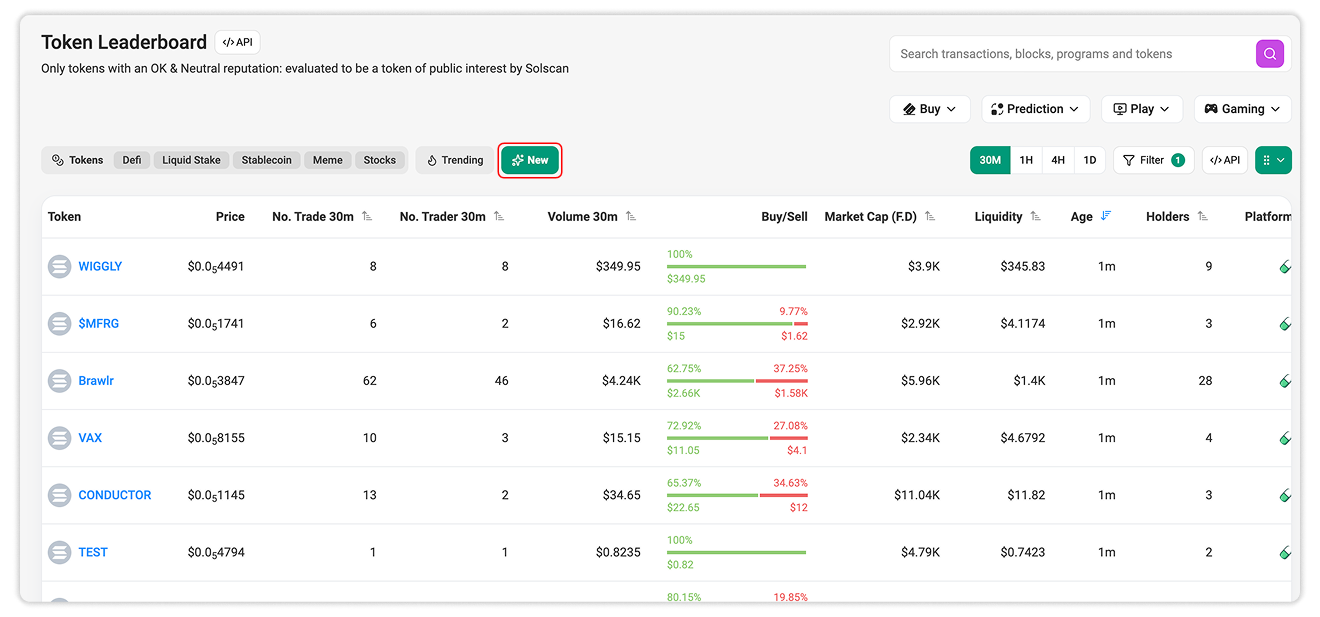Sort by No. Trade 30m icon

(x=367, y=216)
